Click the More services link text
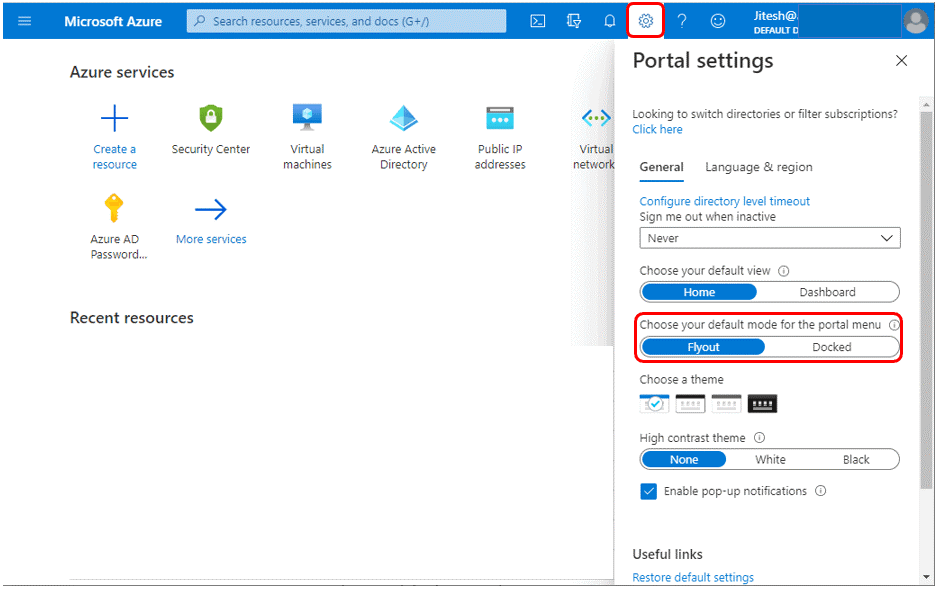This screenshot has width=939, height=589. [x=211, y=239]
